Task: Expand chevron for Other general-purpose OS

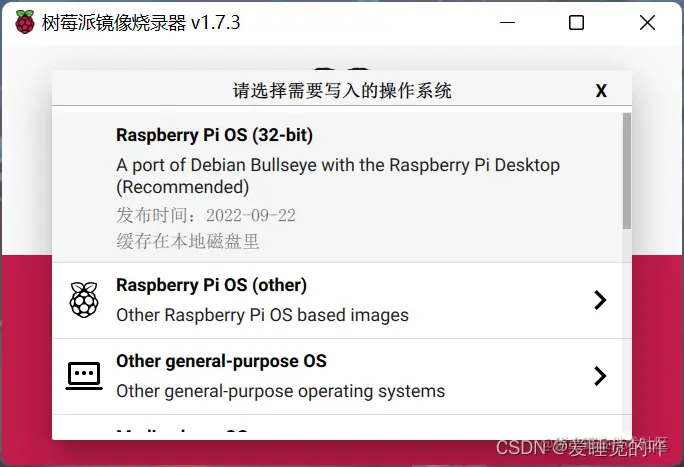Action: (601, 376)
